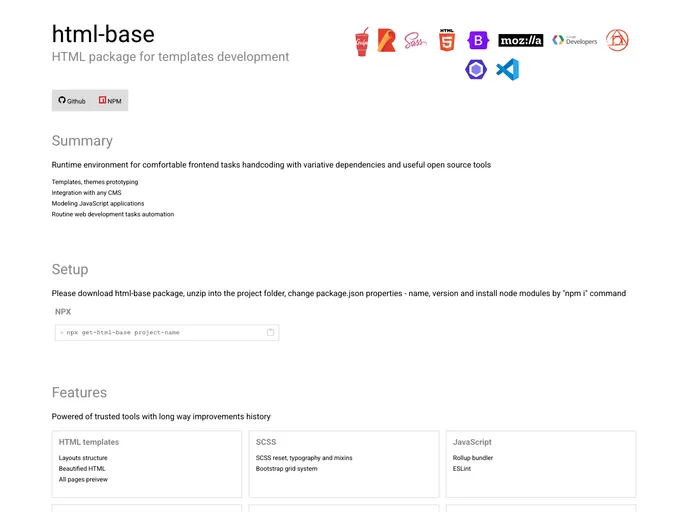Click the SCSS feature card
Image resolution: width=688 pixels, height=512 pixels.
click(343, 463)
